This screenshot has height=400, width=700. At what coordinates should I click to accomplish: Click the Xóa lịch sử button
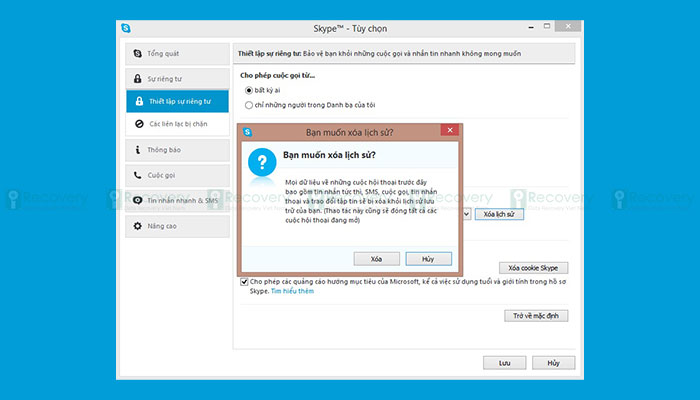tap(499, 214)
